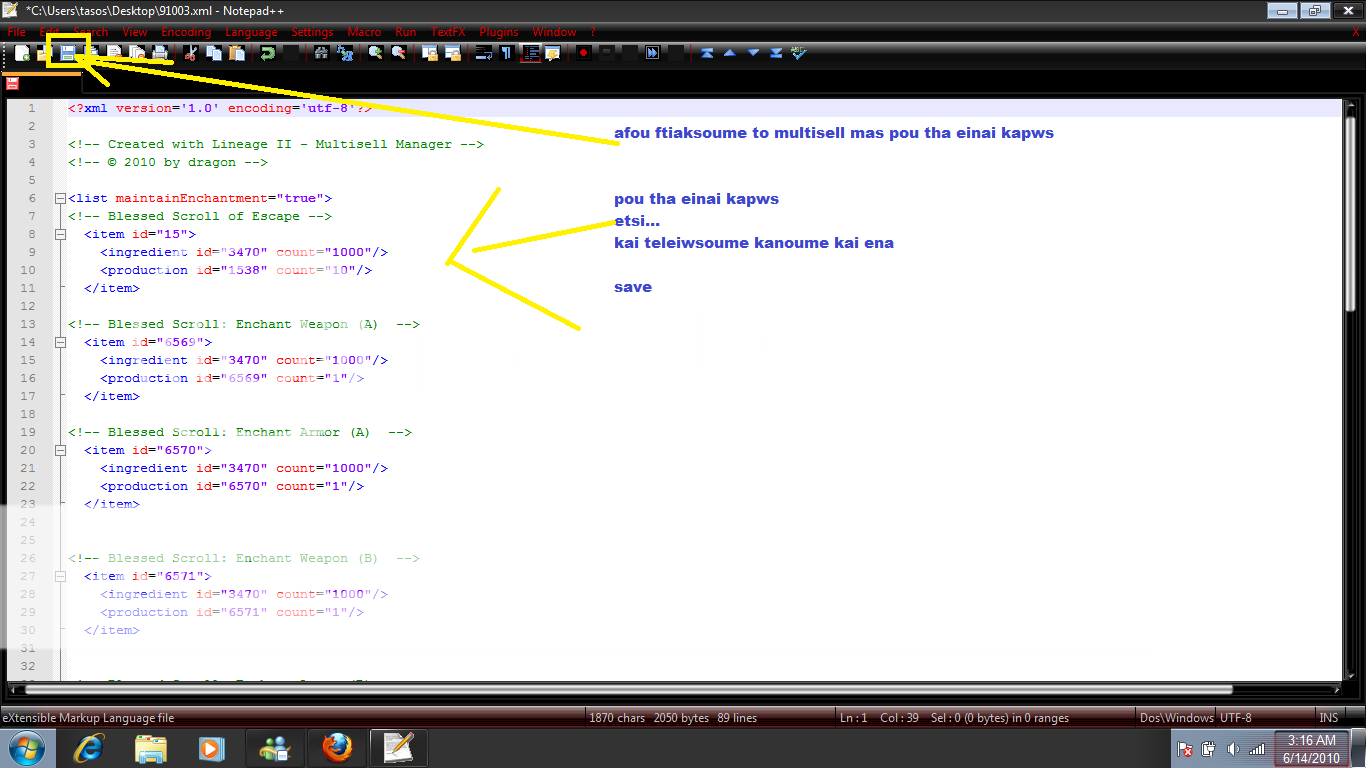Viewport: 1366px width, 768px height.
Task: Open Firefox from the taskbar
Action: point(338,748)
